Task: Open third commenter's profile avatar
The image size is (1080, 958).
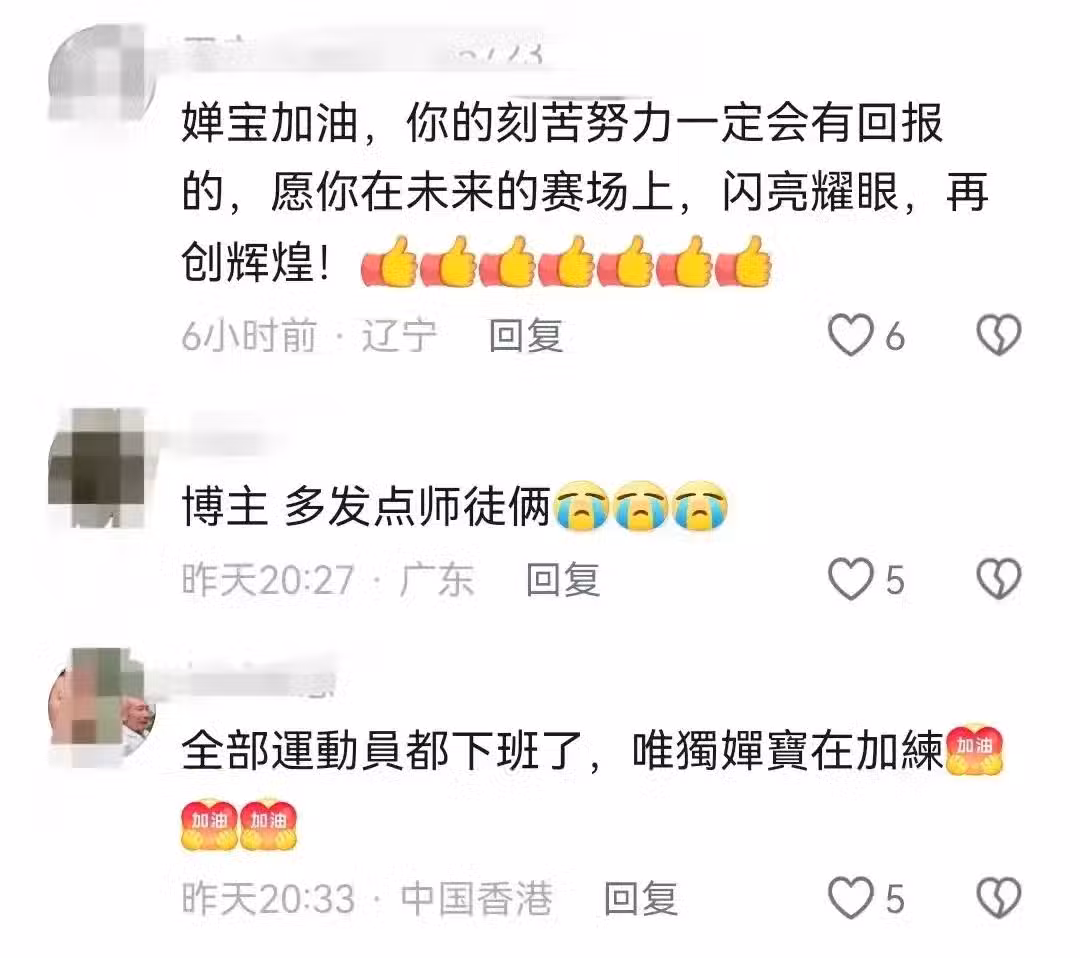Action: pos(102,707)
